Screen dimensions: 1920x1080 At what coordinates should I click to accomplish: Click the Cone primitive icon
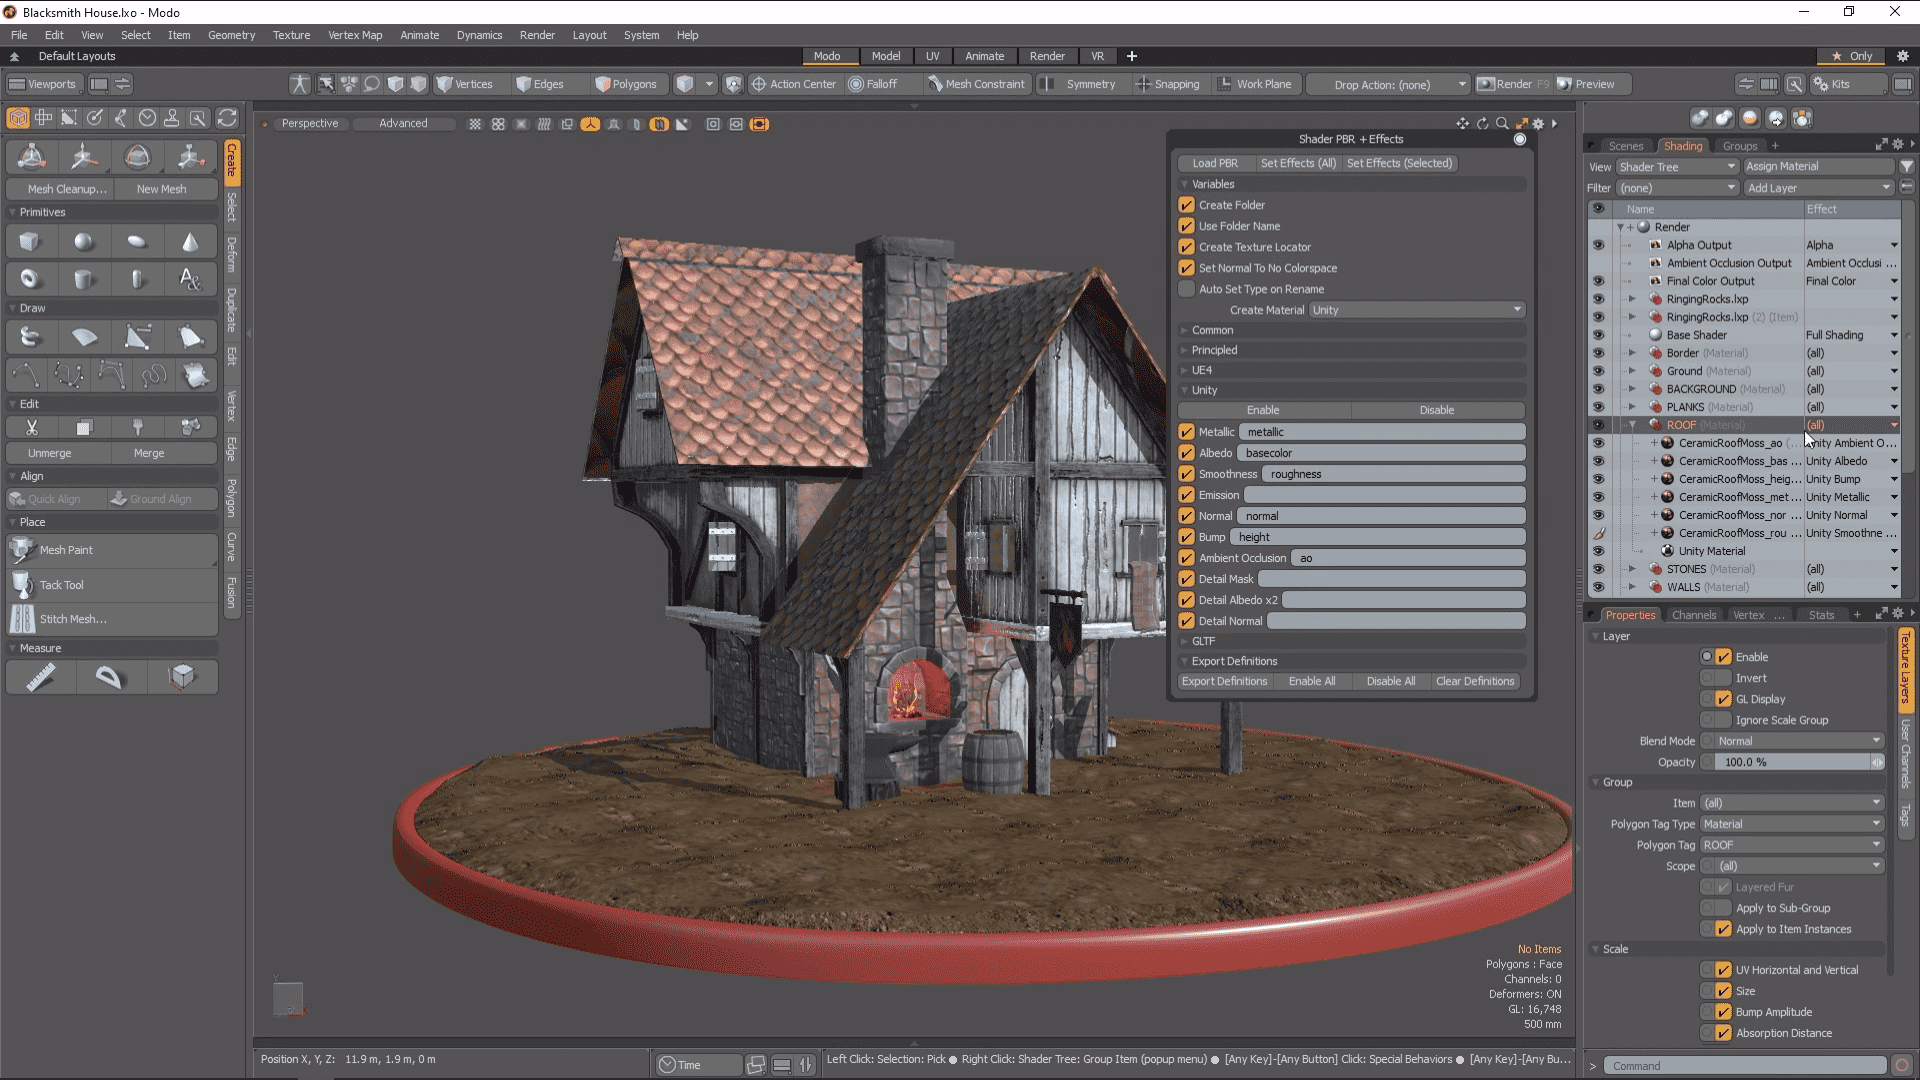click(x=190, y=242)
